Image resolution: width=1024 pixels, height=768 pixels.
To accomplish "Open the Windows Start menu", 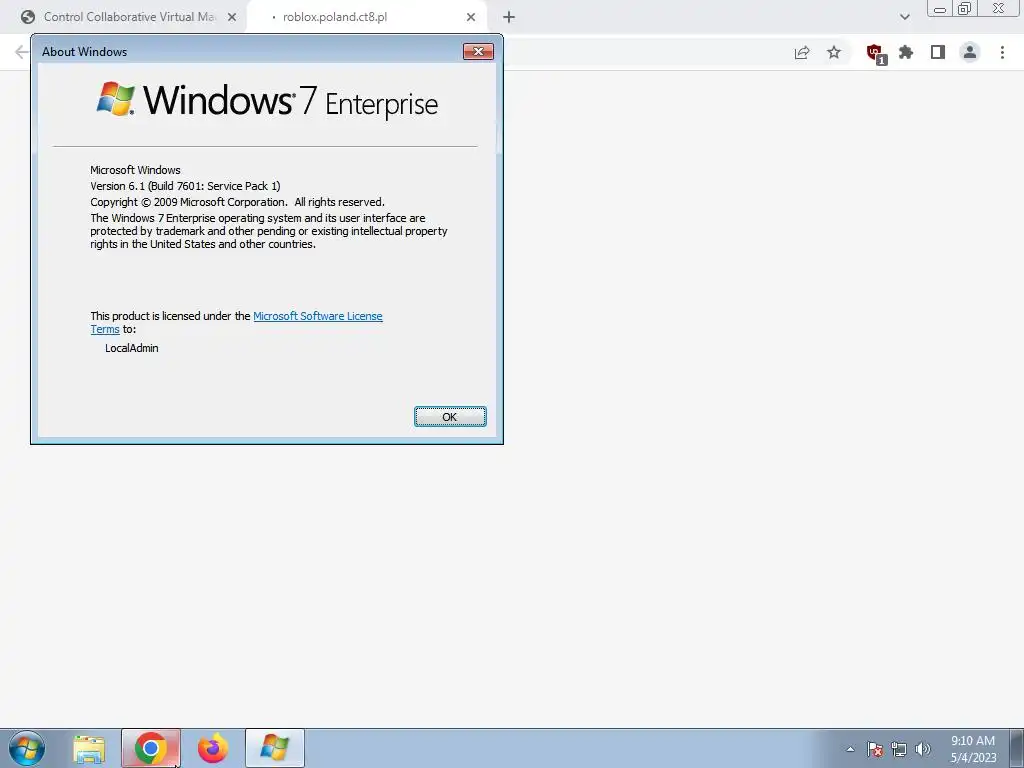I will click(x=27, y=748).
